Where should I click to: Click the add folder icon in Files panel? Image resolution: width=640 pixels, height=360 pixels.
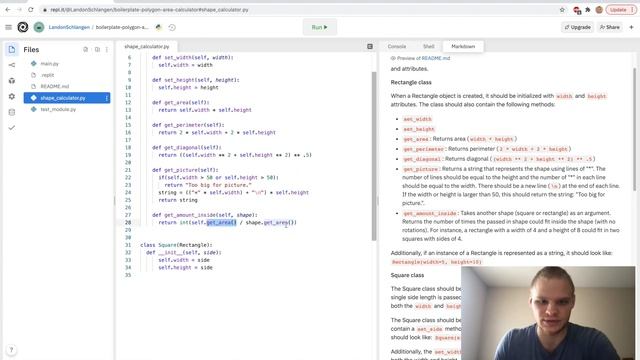97,49
